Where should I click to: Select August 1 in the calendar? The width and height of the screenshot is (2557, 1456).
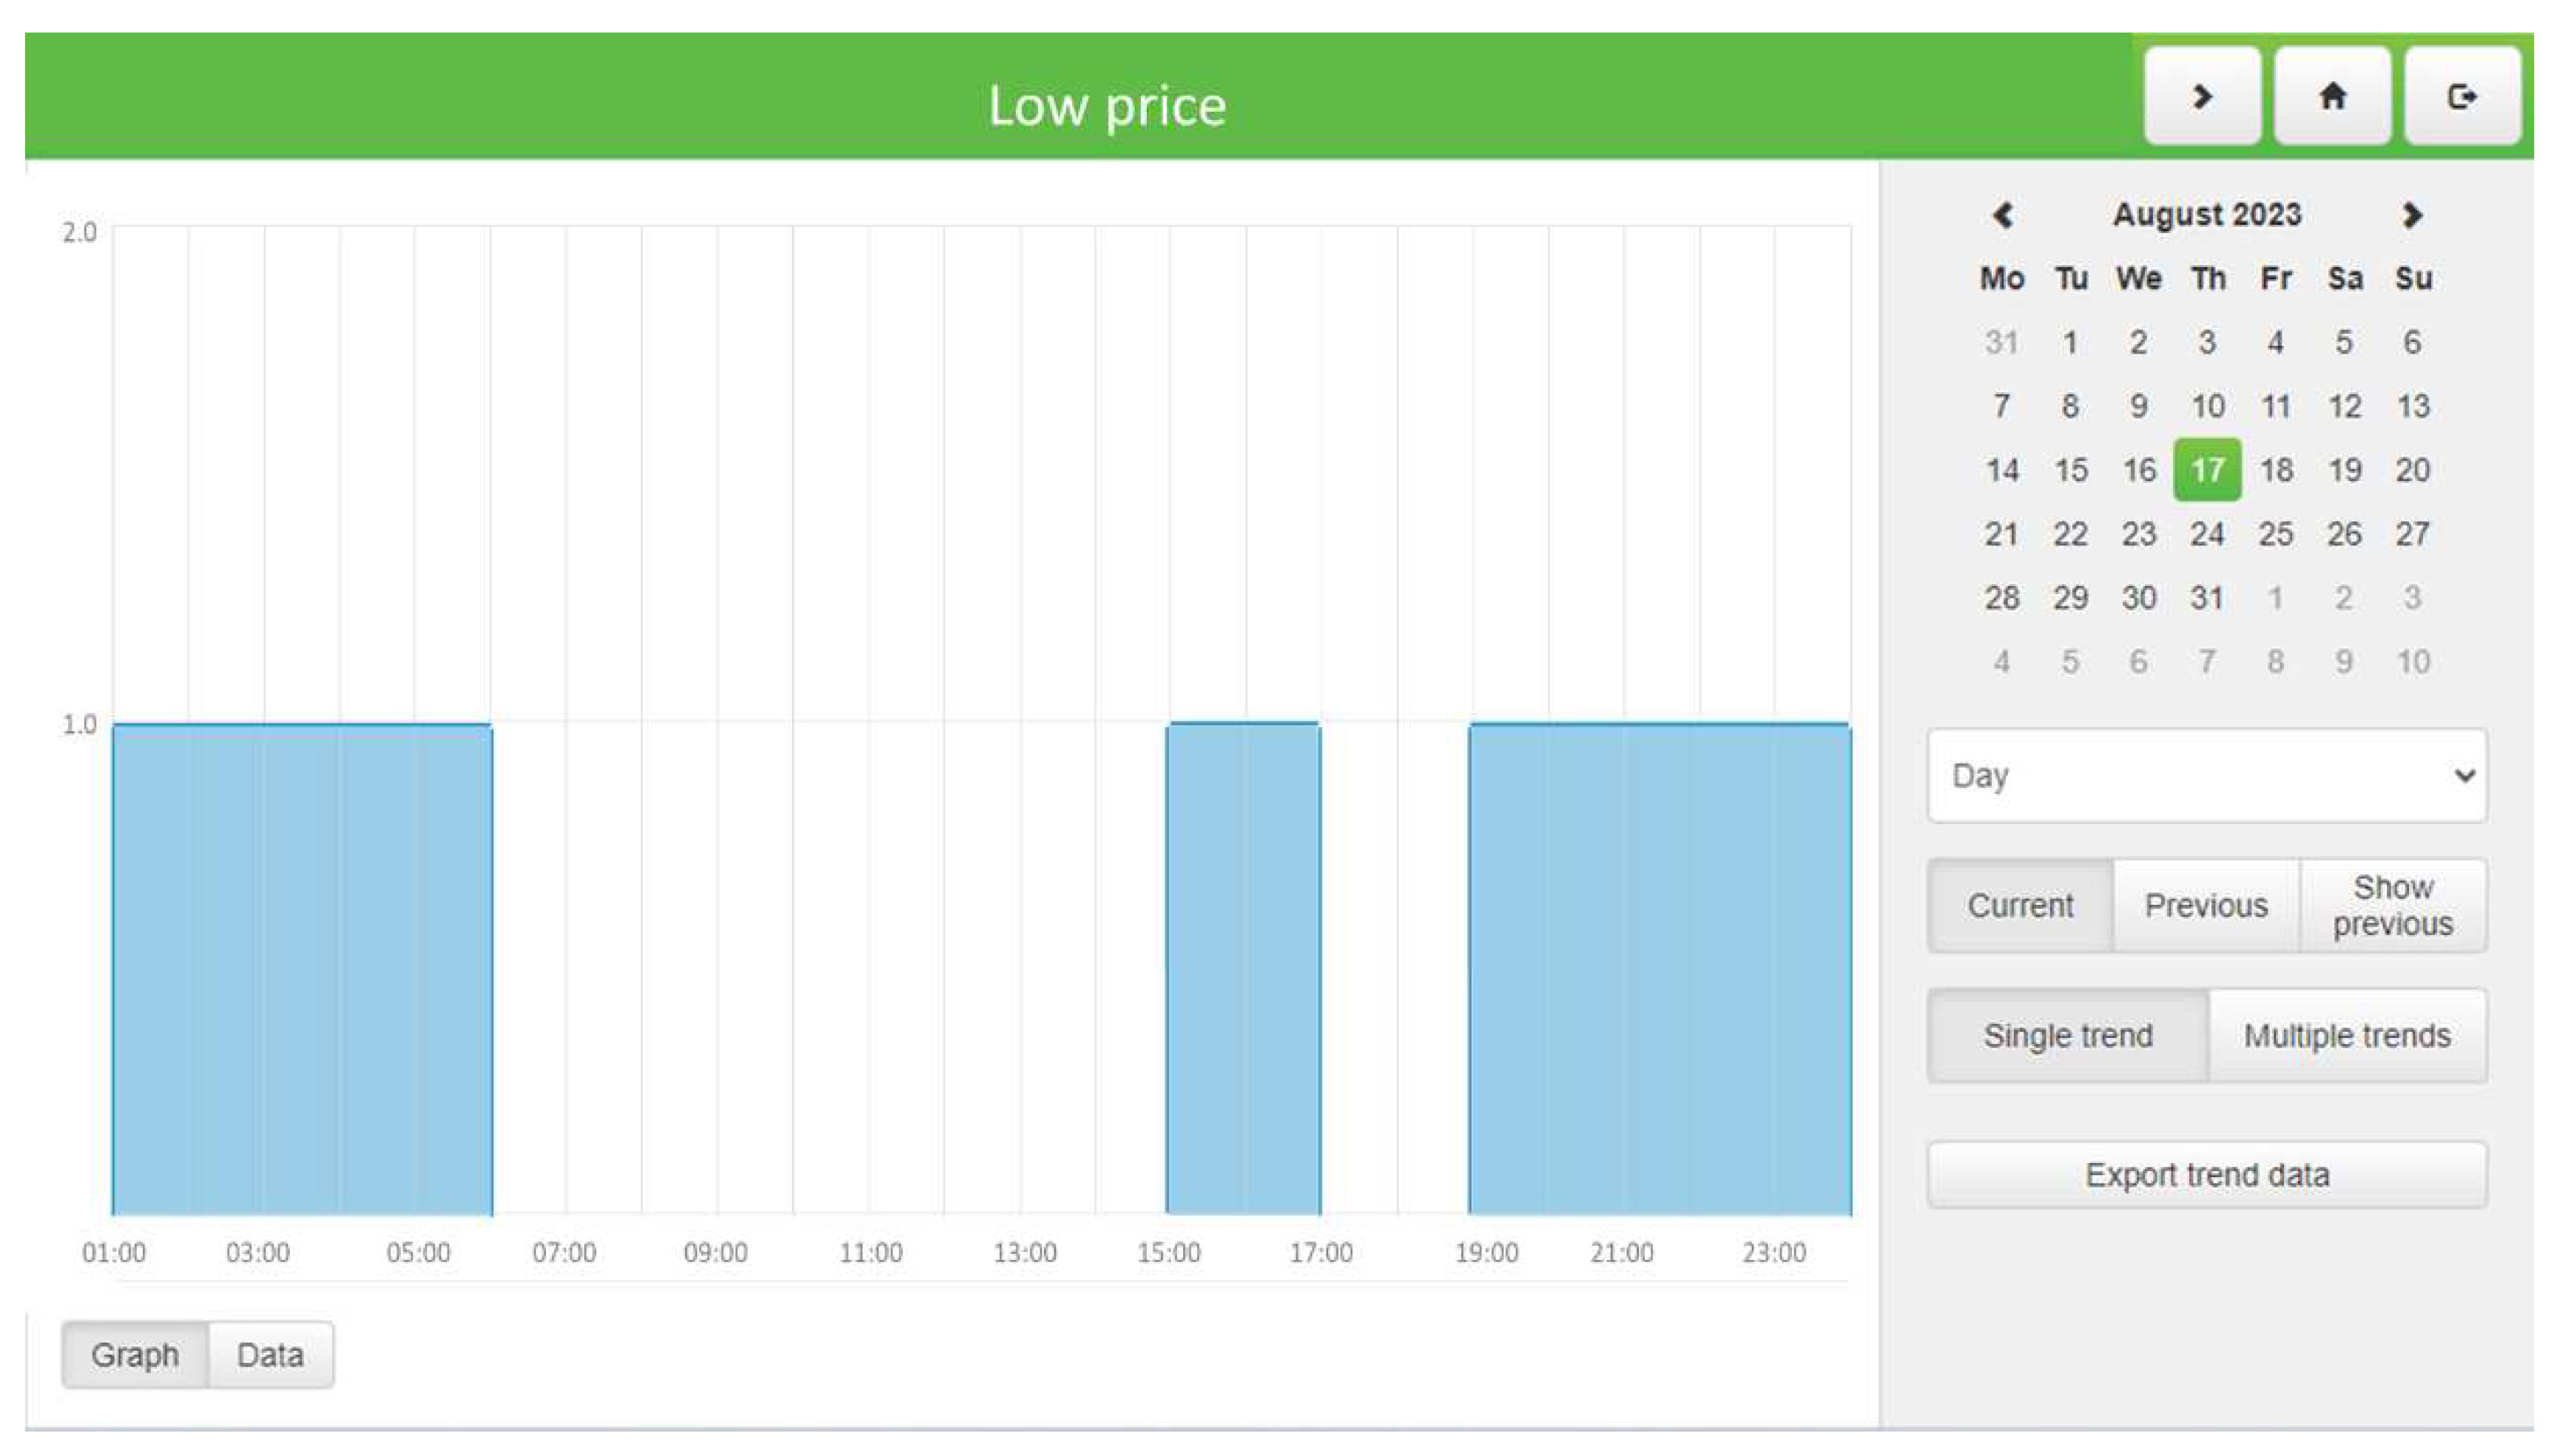(2069, 342)
